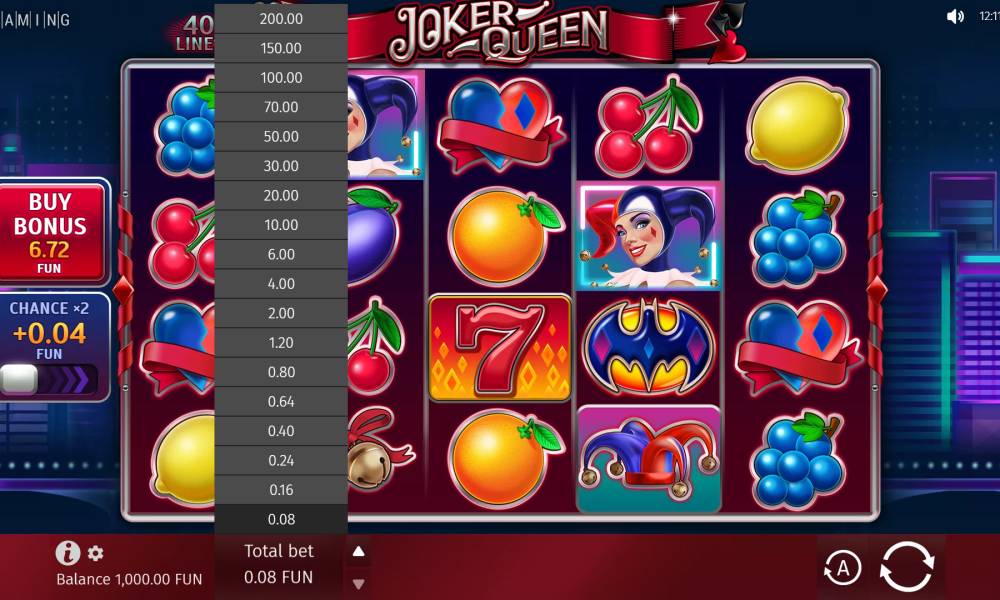Click the red 7 symbol
Viewport: 1000px width, 600px height.
(500, 348)
